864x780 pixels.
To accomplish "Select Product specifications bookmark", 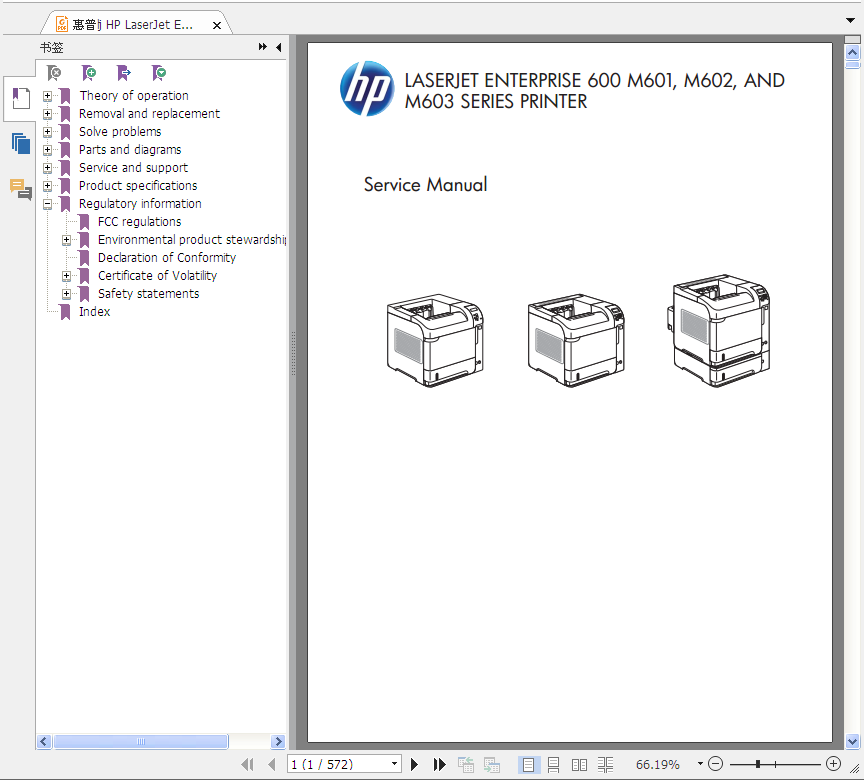I will coord(138,186).
